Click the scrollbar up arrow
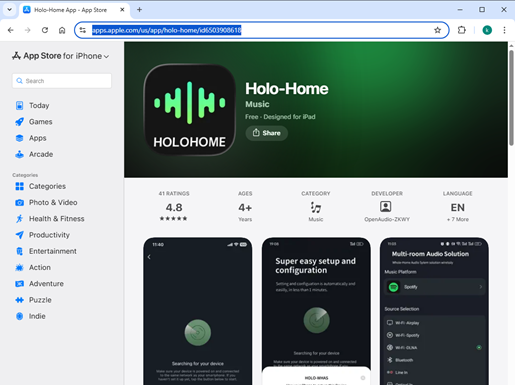515x385 pixels. pos(511,46)
